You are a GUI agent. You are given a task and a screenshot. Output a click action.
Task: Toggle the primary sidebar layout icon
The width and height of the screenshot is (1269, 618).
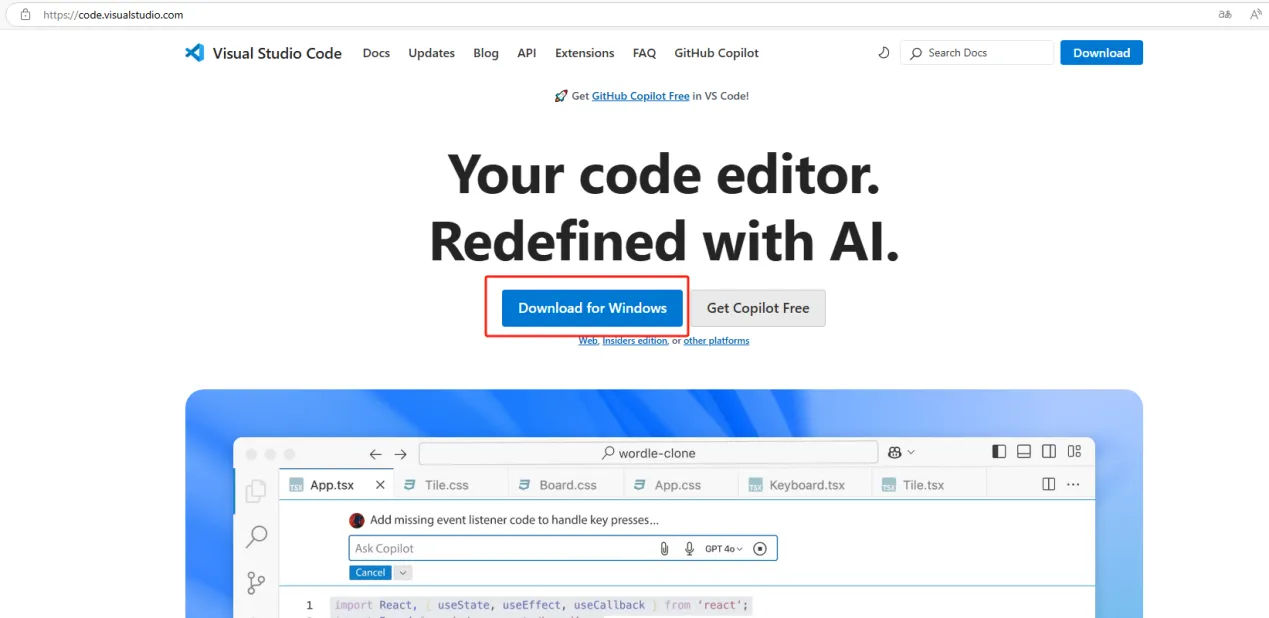[999, 452]
